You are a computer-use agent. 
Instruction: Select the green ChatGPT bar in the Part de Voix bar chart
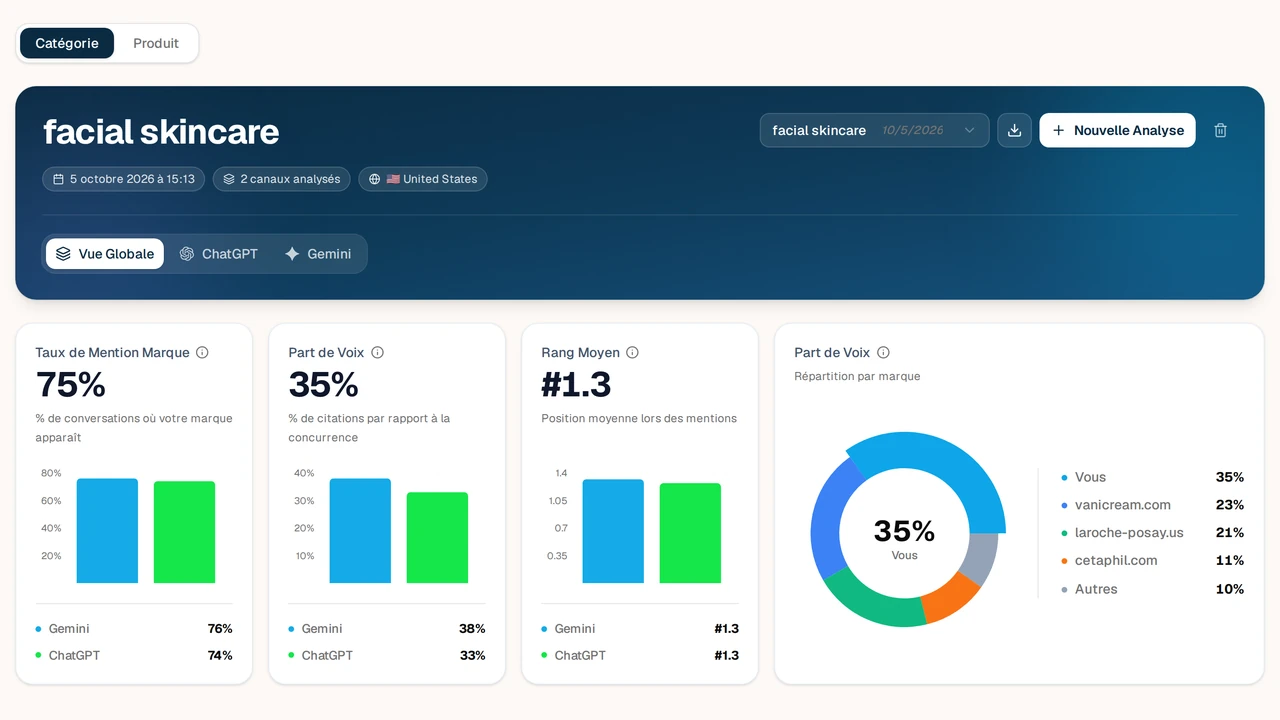(x=437, y=538)
